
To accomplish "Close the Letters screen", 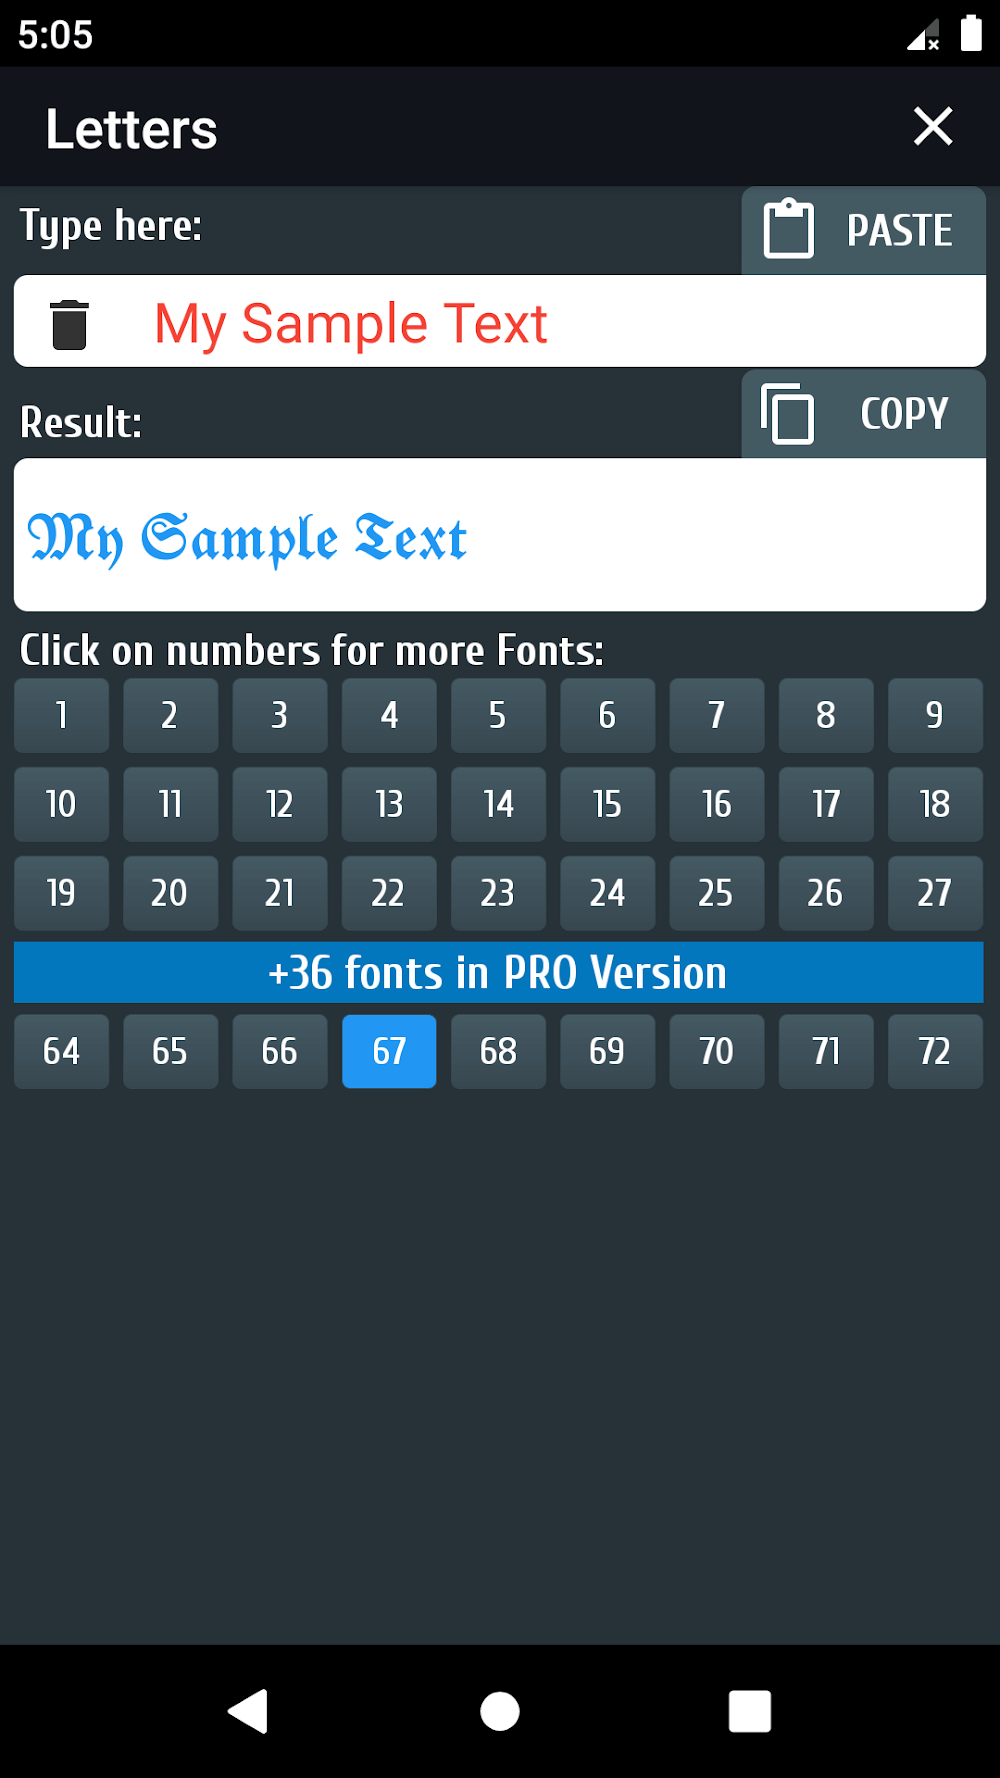I will click(x=932, y=127).
